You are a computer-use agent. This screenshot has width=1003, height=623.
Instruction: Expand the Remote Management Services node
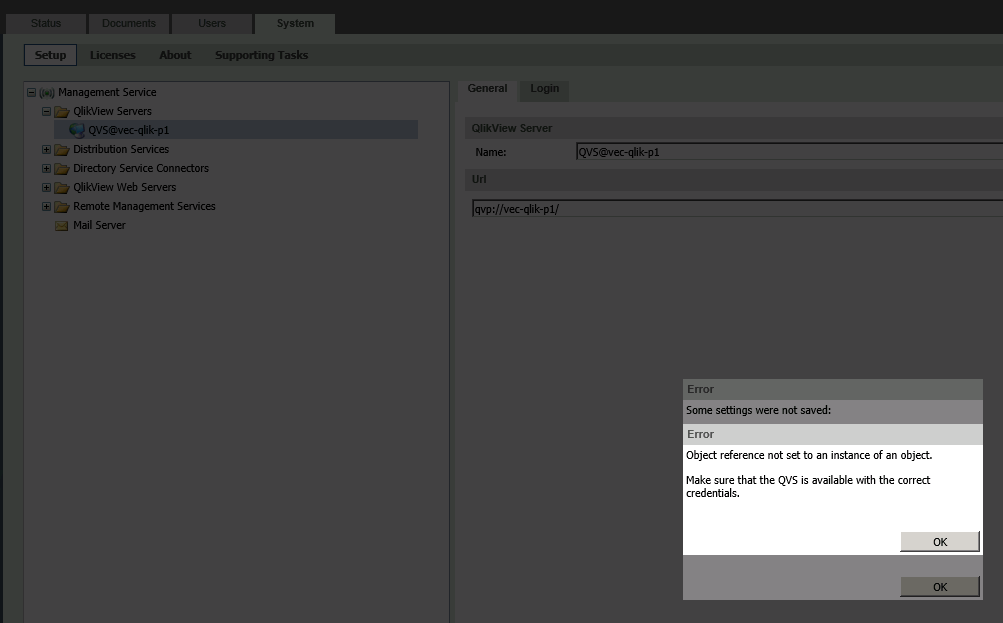(x=46, y=207)
